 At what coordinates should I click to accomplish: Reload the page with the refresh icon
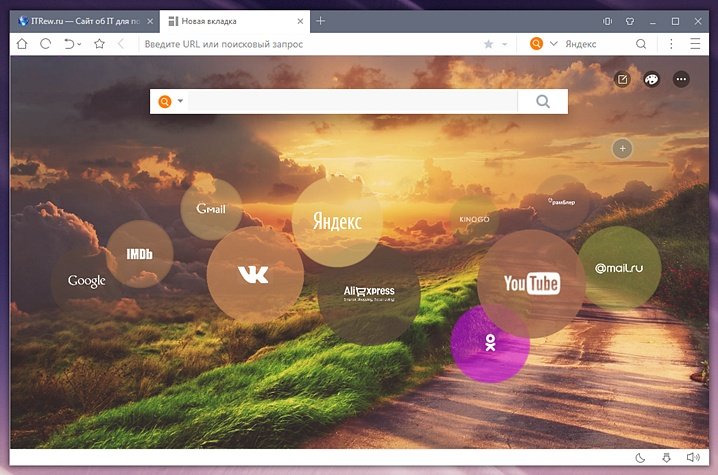[x=45, y=44]
